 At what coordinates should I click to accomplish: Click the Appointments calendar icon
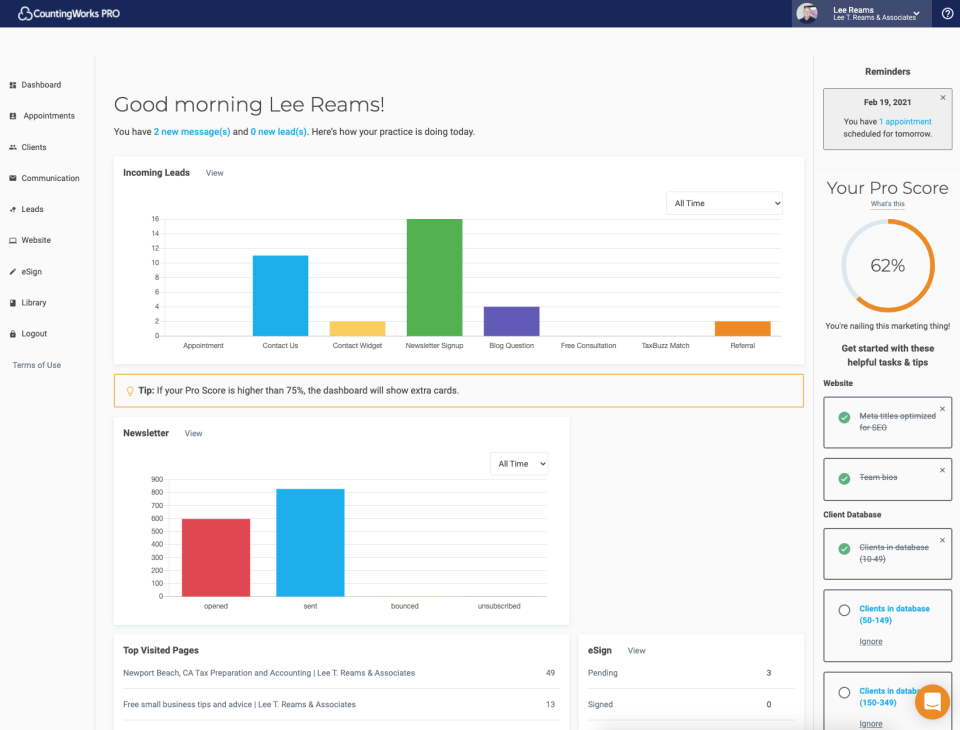click(x=12, y=116)
